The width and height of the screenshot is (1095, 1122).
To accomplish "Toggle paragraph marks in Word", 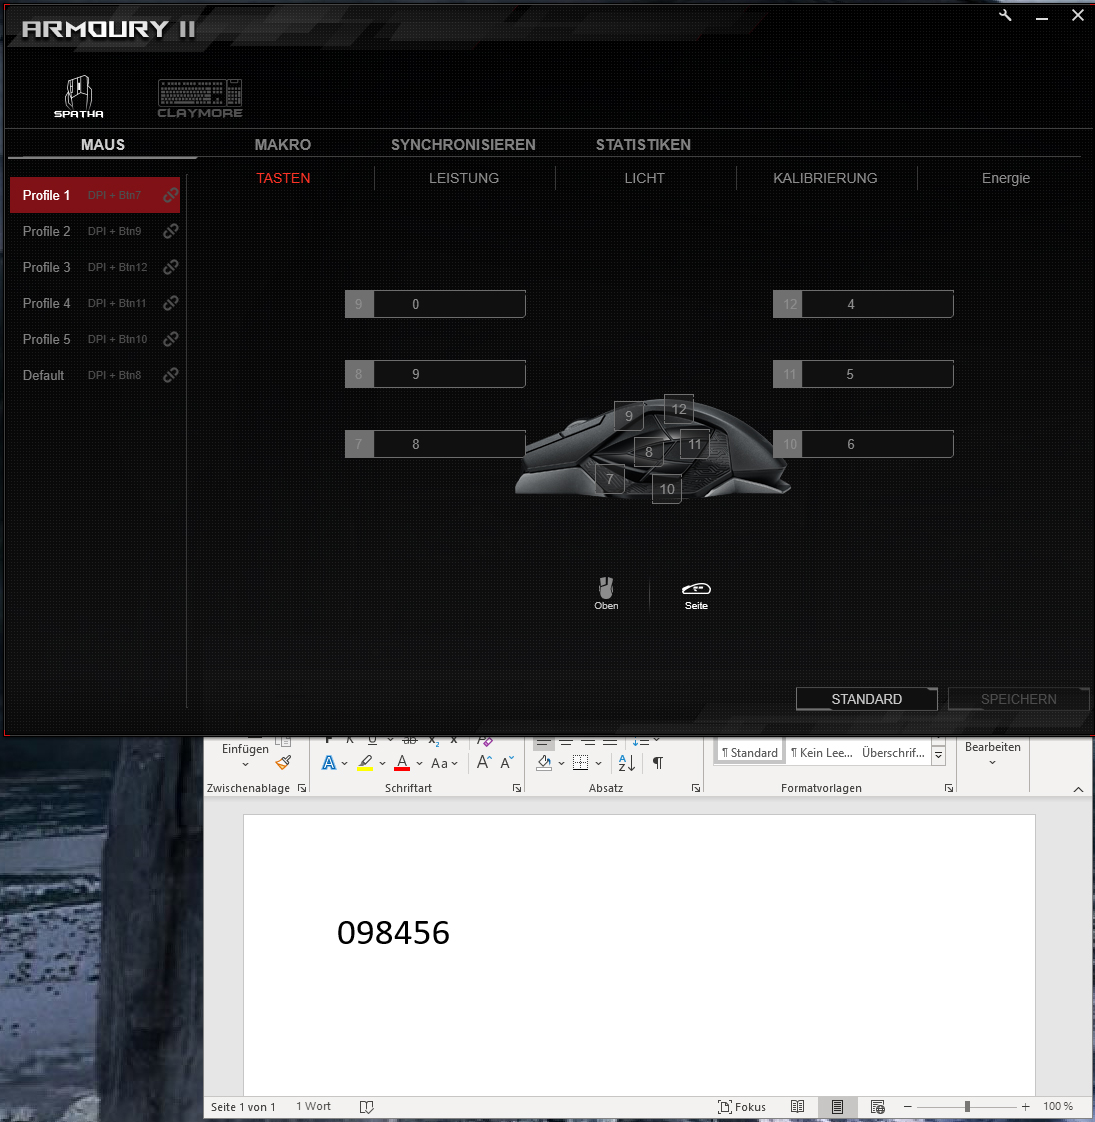I will coord(658,763).
